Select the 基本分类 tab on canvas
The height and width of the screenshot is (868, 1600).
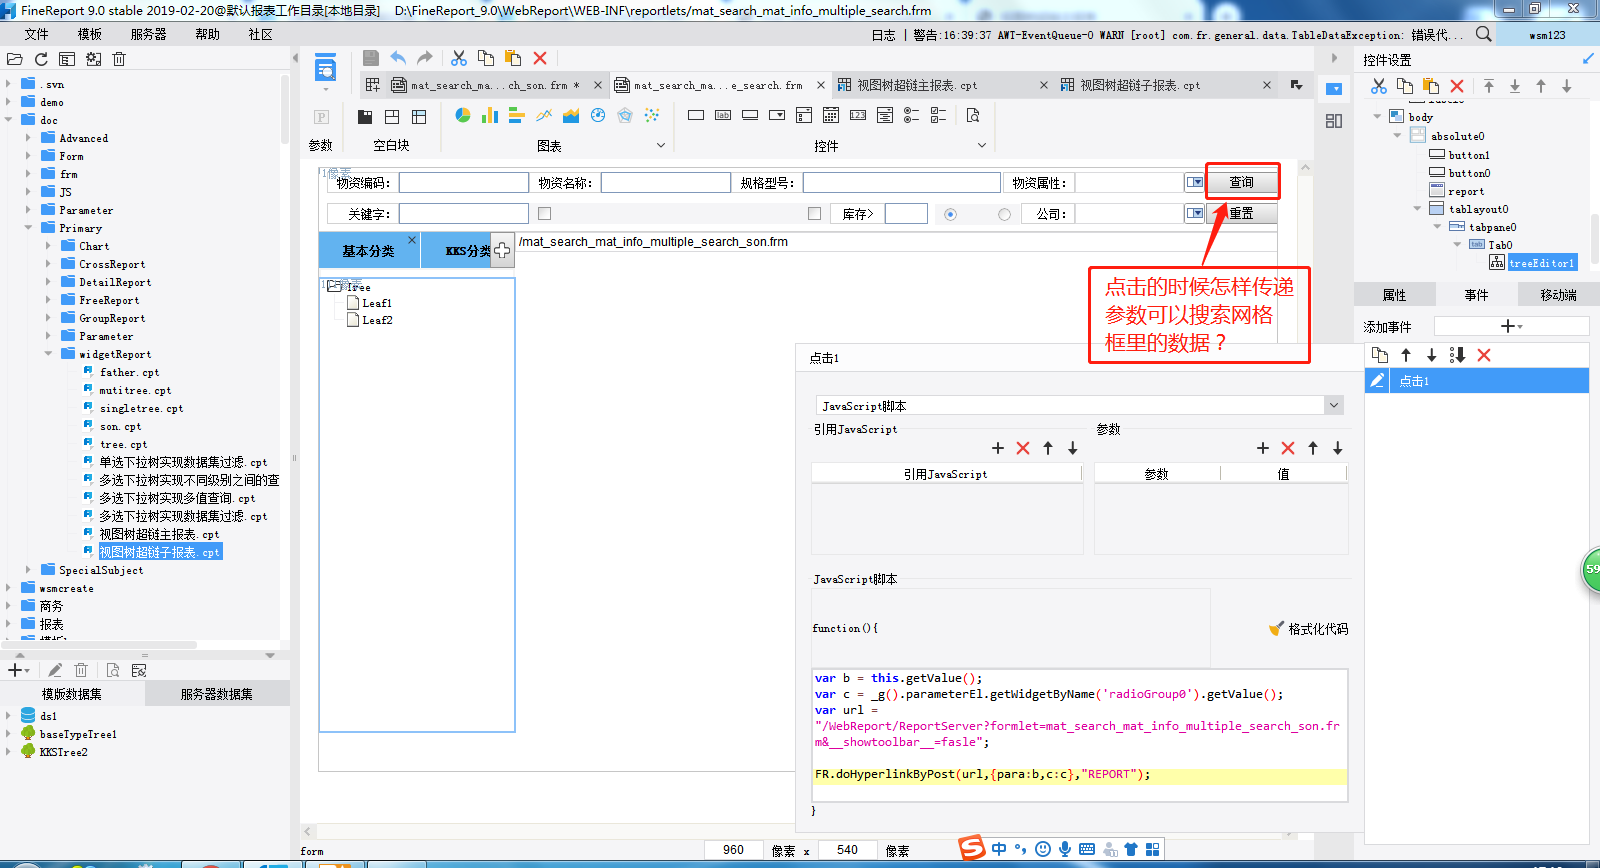click(369, 251)
